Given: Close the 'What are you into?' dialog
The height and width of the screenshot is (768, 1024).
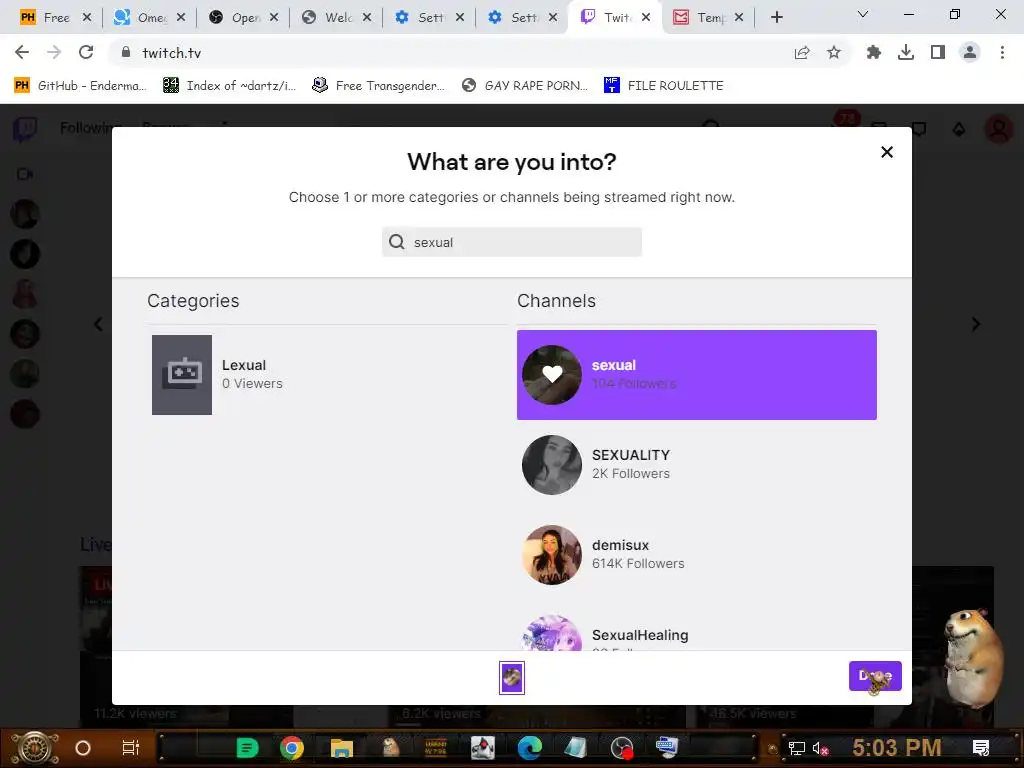Looking at the screenshot, I should coord(886,152).
